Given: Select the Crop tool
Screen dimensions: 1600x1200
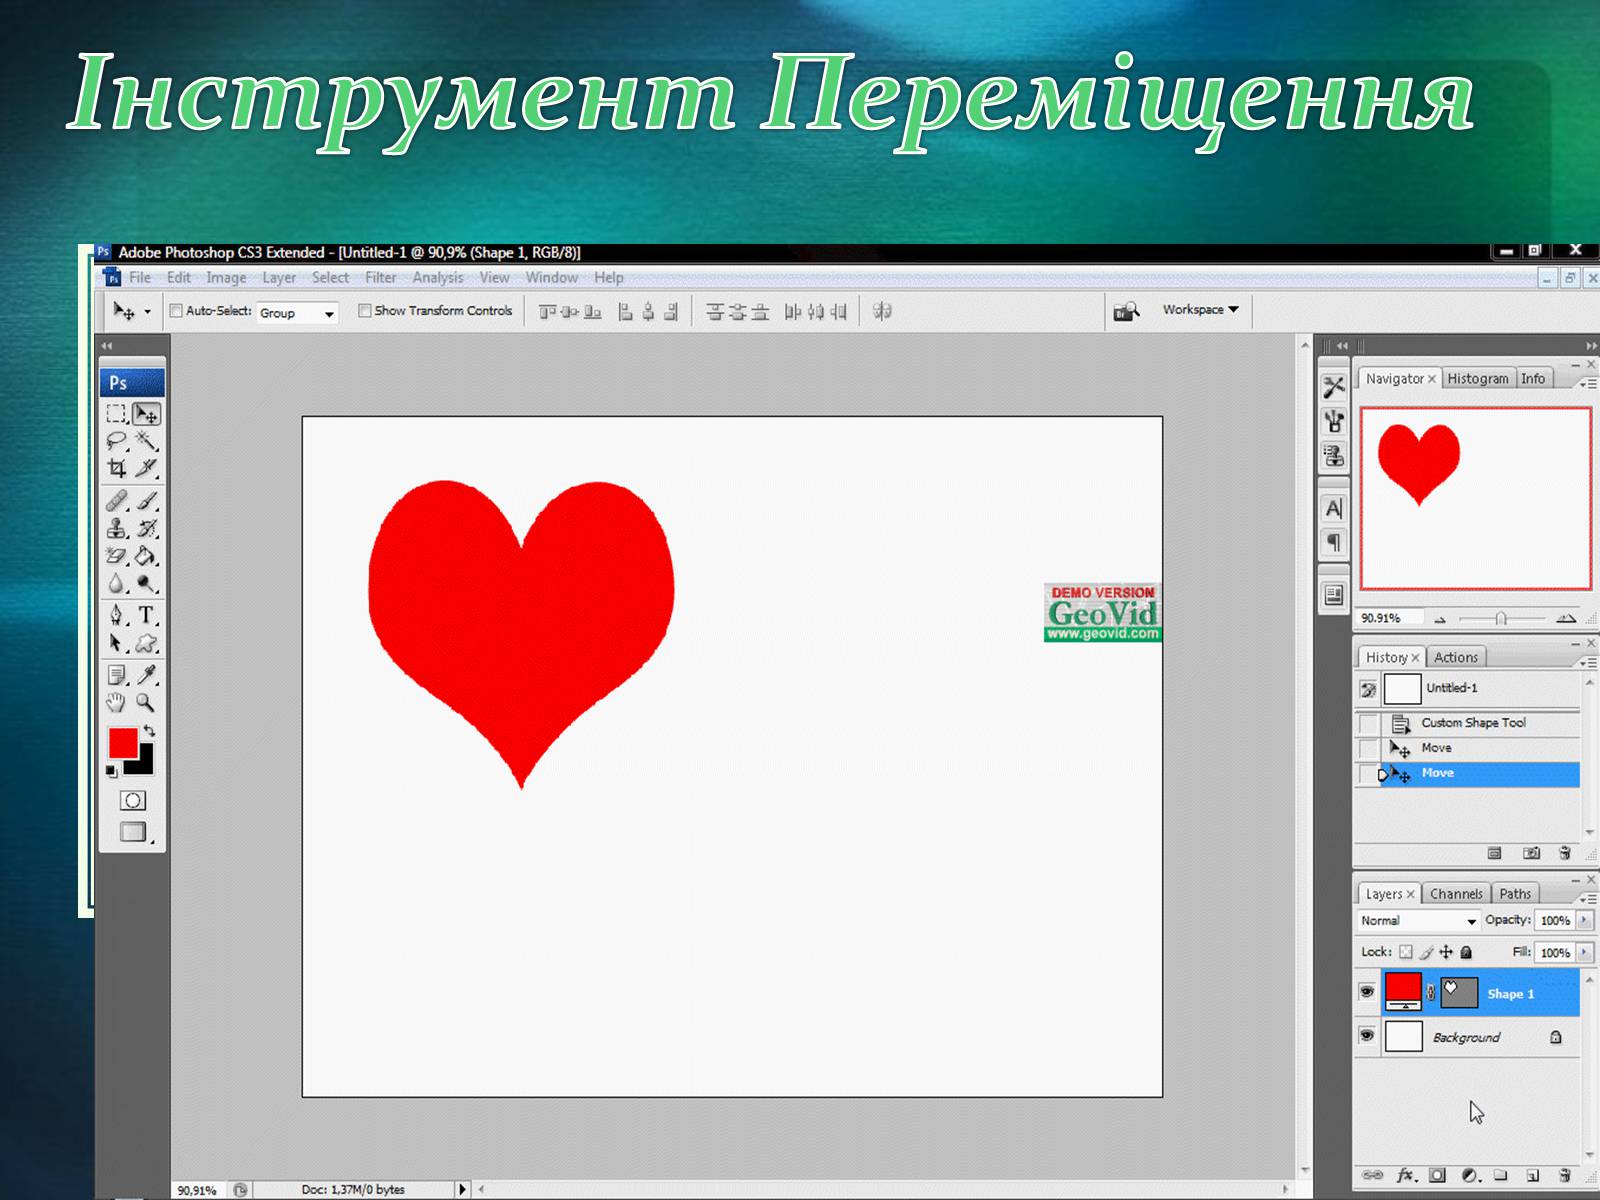Looking at the screenshot, I should pyautogui.click(x=117, y=468).
